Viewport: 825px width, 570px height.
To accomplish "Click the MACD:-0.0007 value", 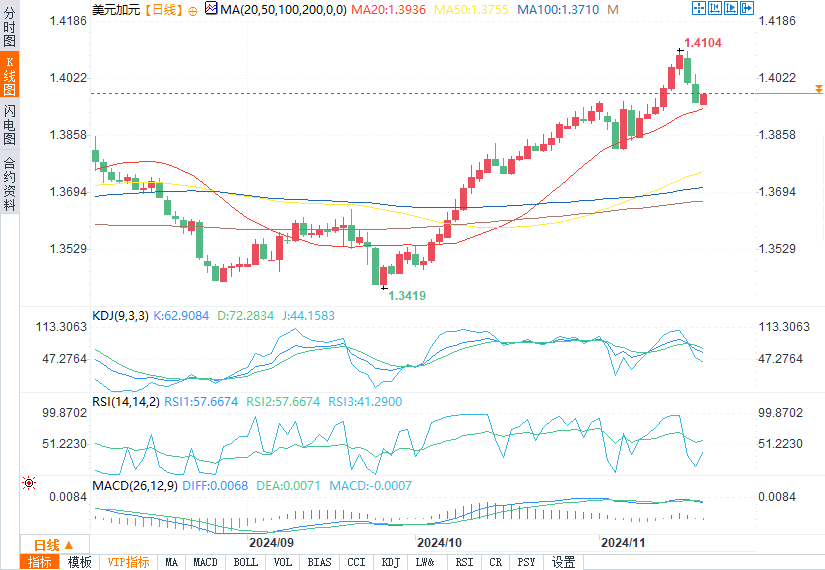I will [x=370, y=485].
